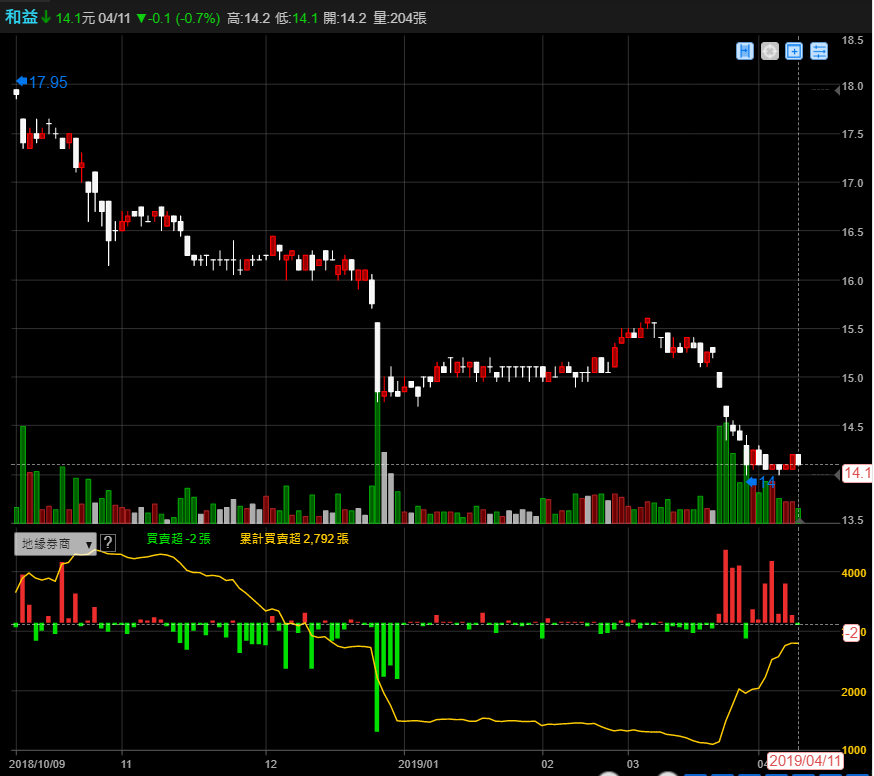Click the green 買賣超 -2張 legend
This screenshot has height=776, width=874.
178,538
